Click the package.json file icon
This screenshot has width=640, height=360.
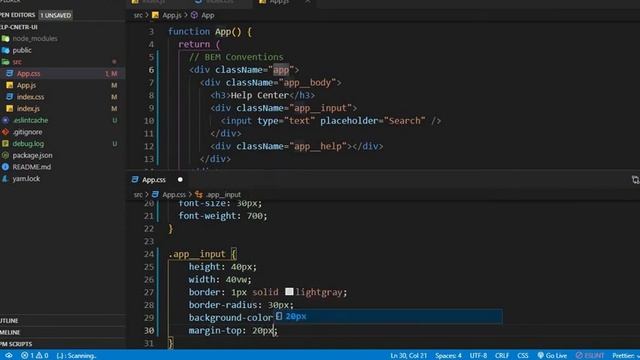click(5, 155)
